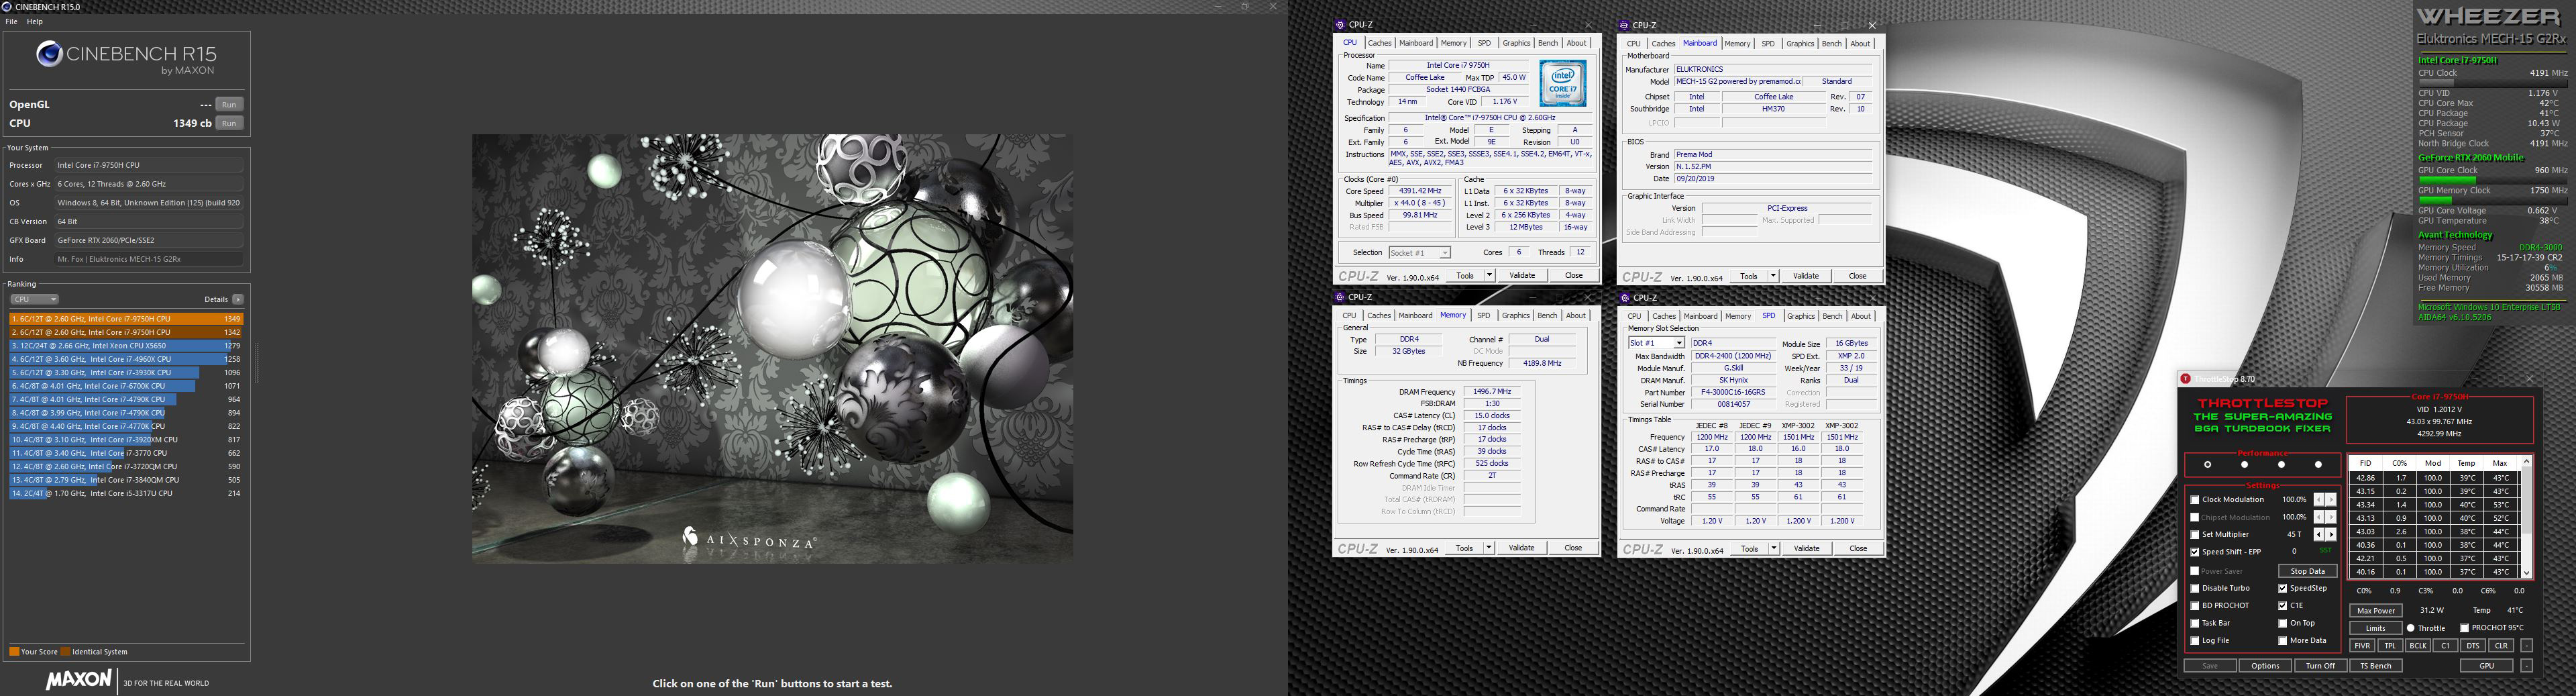Image resolution: width=2576 pixels, height=696 pixels.
Task: Click the minus button next to GPU in ThrottleStop
Action: point(2526,666)
